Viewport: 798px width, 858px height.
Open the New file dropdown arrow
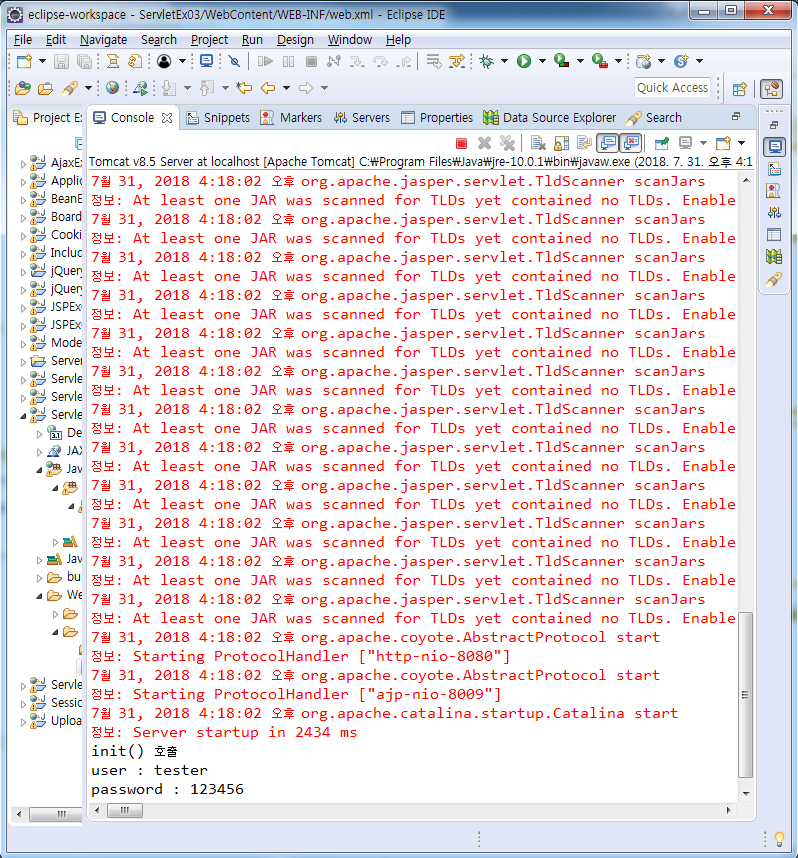[x=42, y=61]
